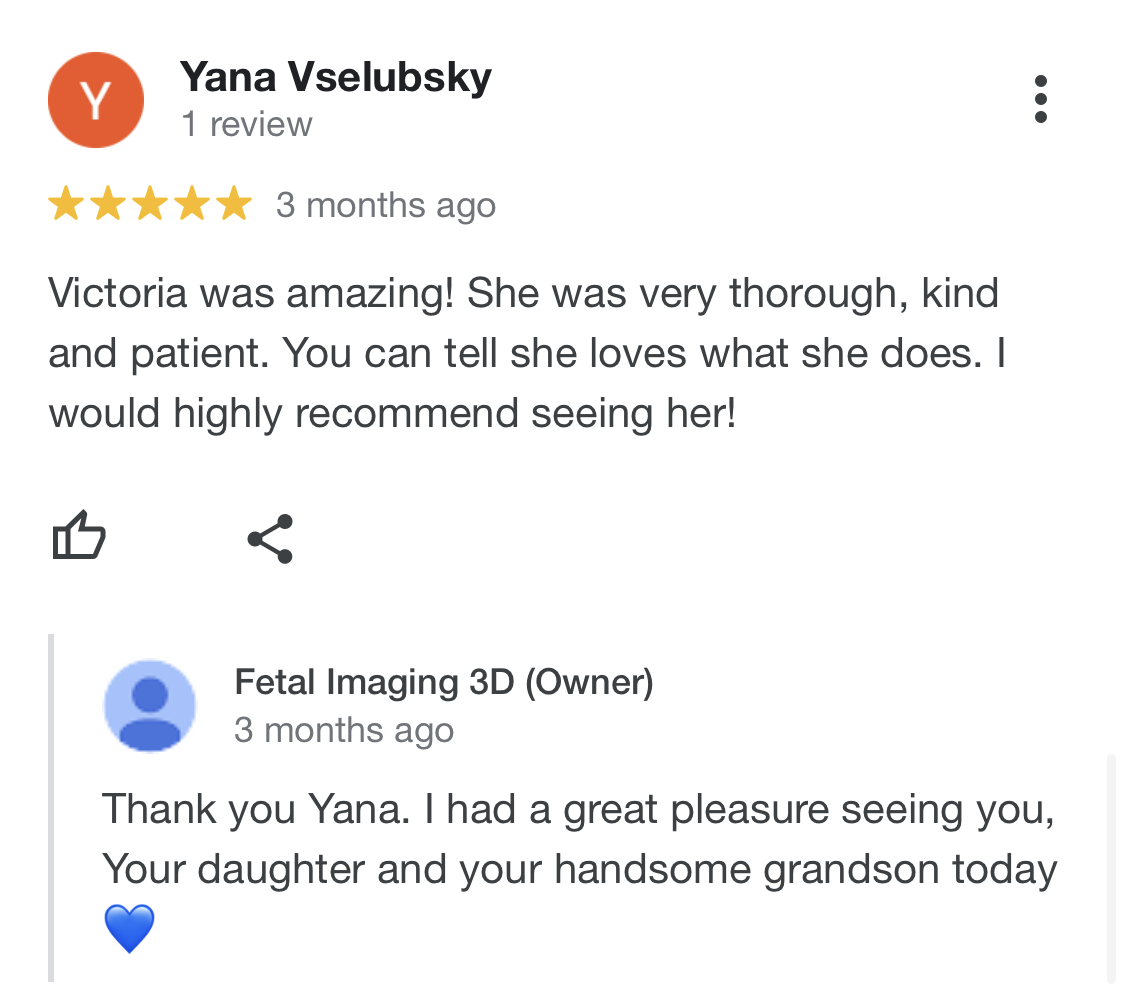Image resolution: width=1125 pixels, height=990 pixels.
Task: Click the "1 review" count
Action: pyautogui.click(x=246, y=125)
